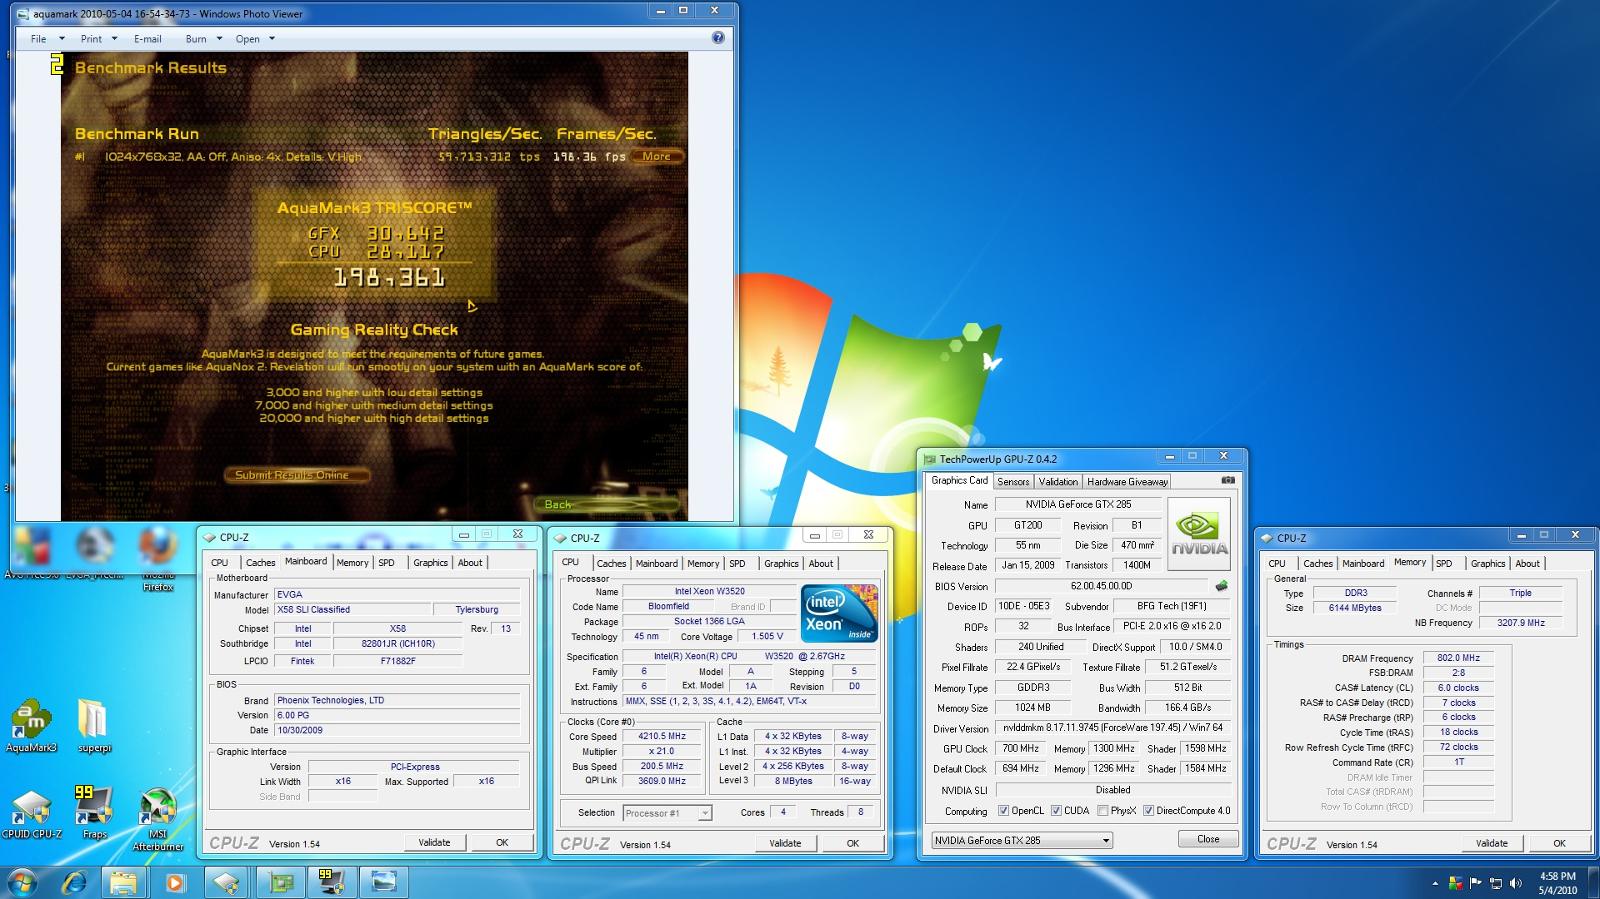
Task: Switch to Photo Viewer in the taskbar
Action: click(x=384, y=882)
